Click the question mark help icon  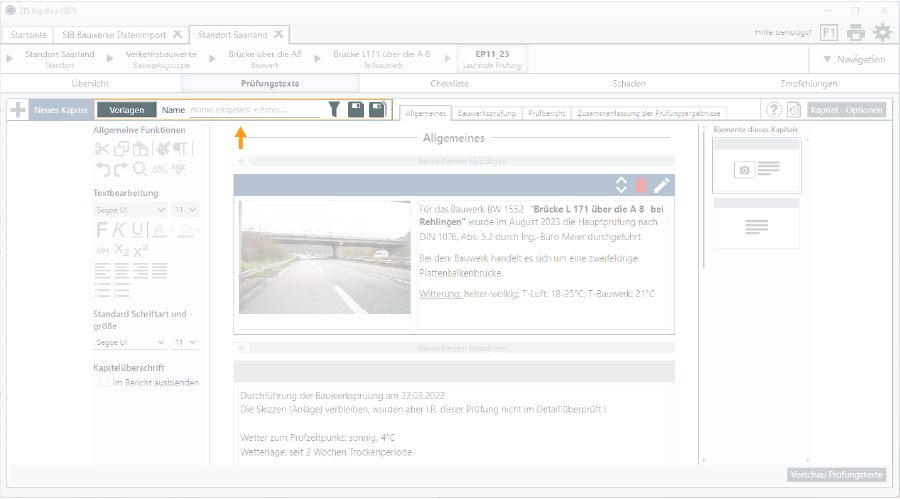tap(773, 110)
